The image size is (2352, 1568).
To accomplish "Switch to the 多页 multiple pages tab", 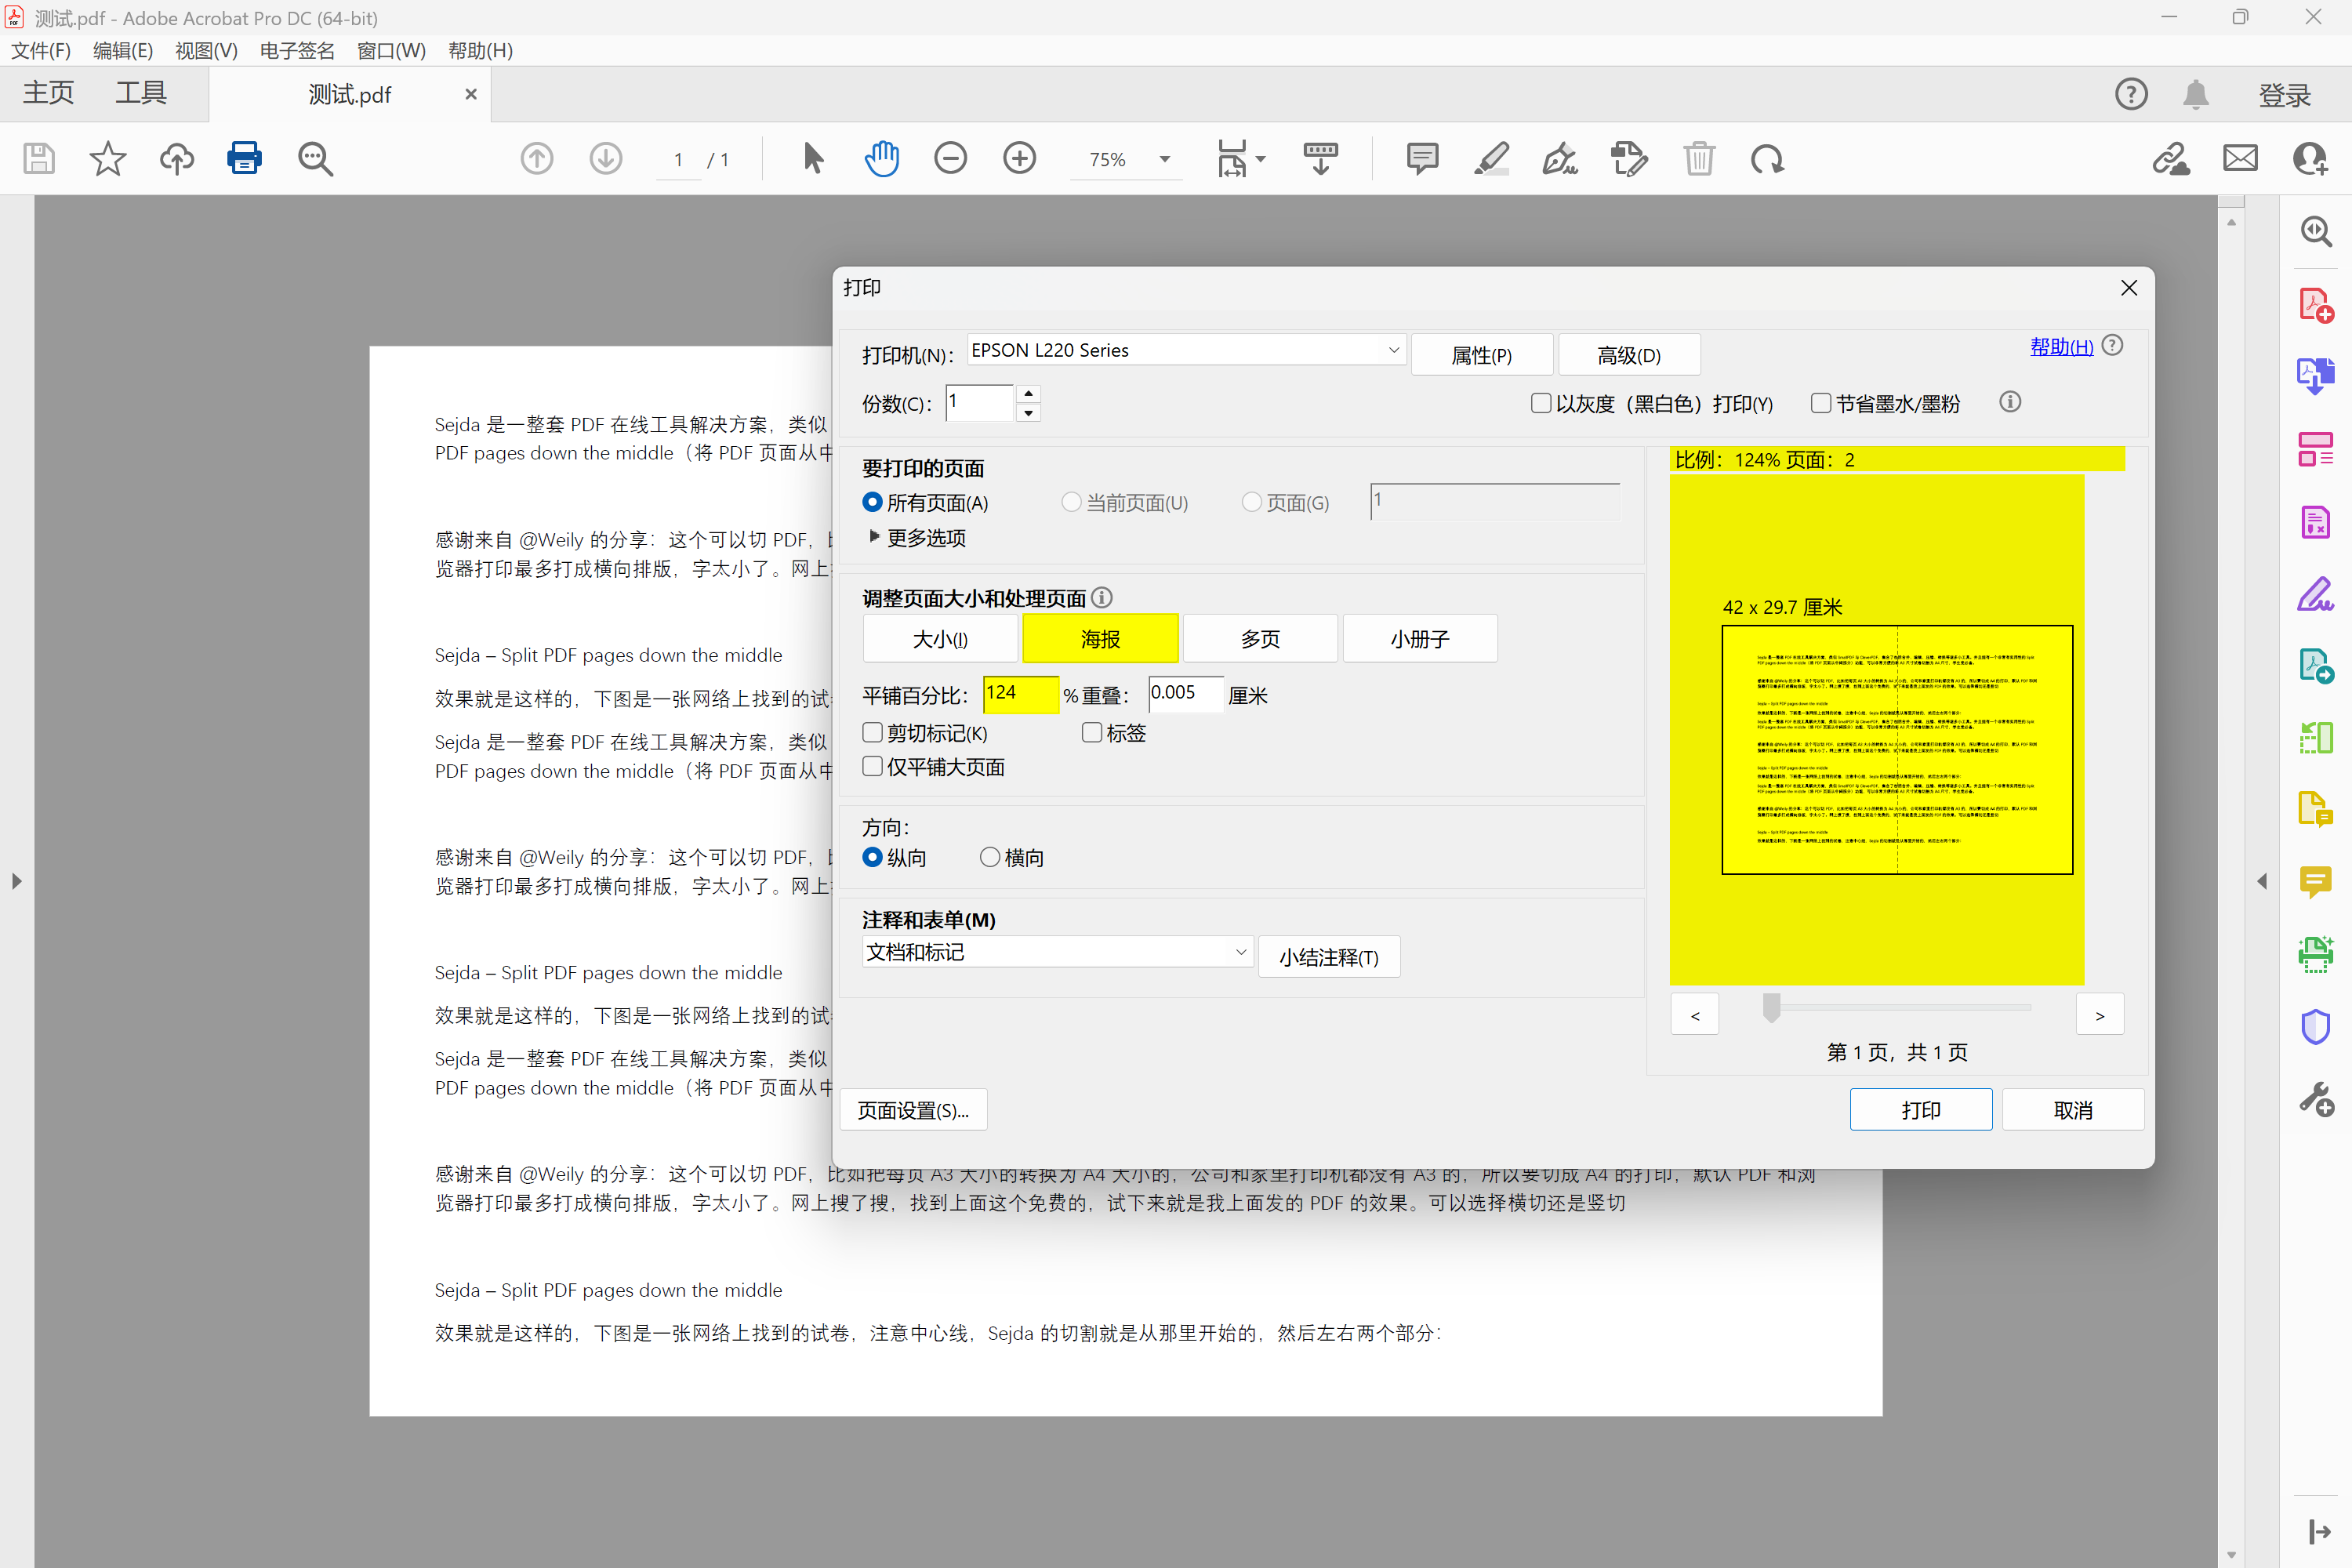I will (1259, 639).
